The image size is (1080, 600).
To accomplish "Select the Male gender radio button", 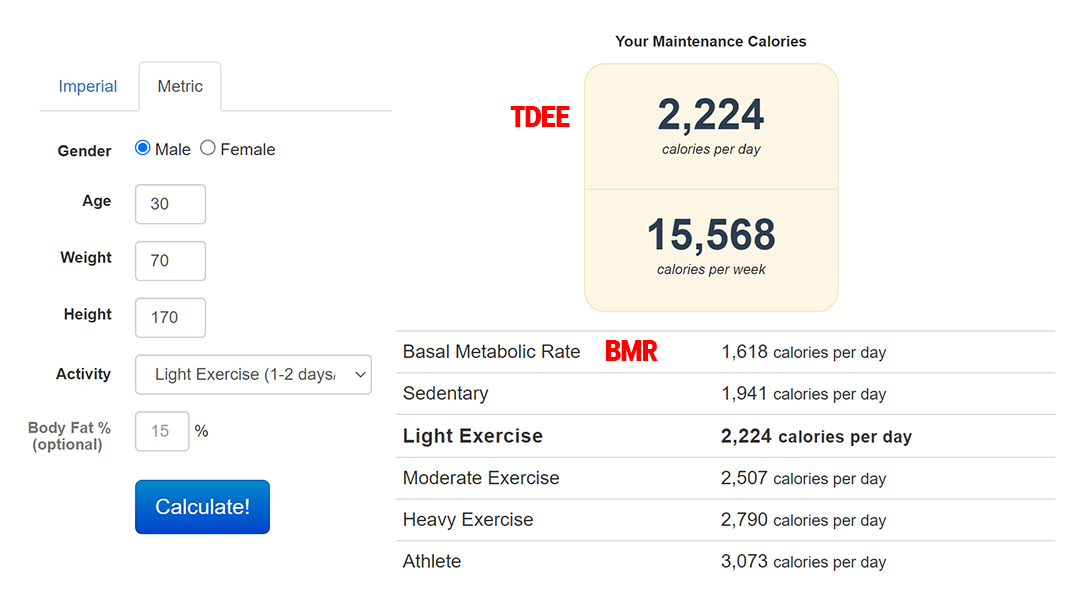I will (x=143, y=148).
